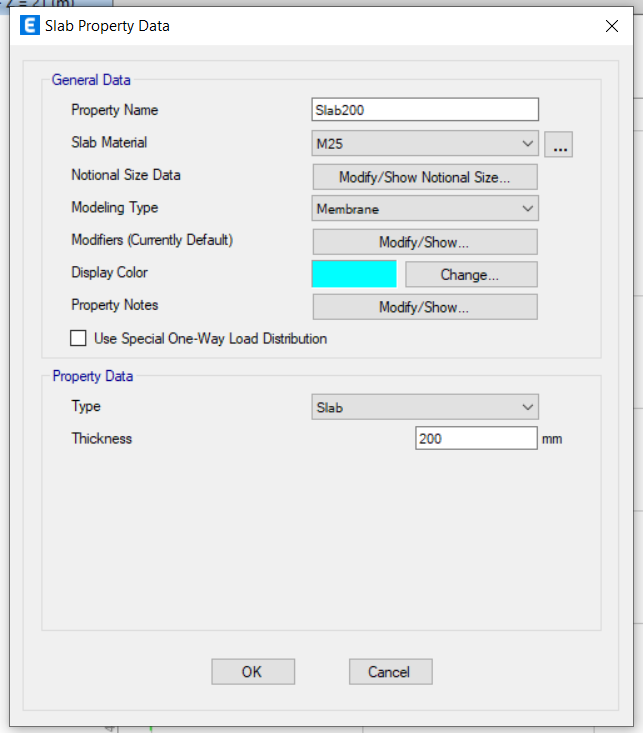
Task: Click the Thickness input field showing 200
Action: [476, 438]
